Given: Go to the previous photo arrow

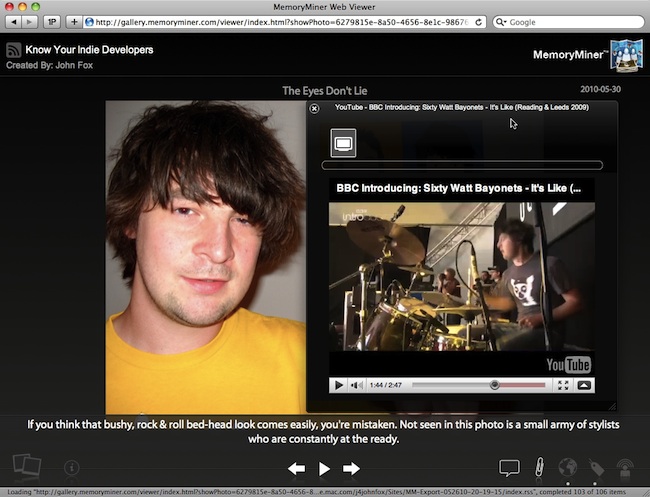Looking at the screenshot, I should point(297,468).
